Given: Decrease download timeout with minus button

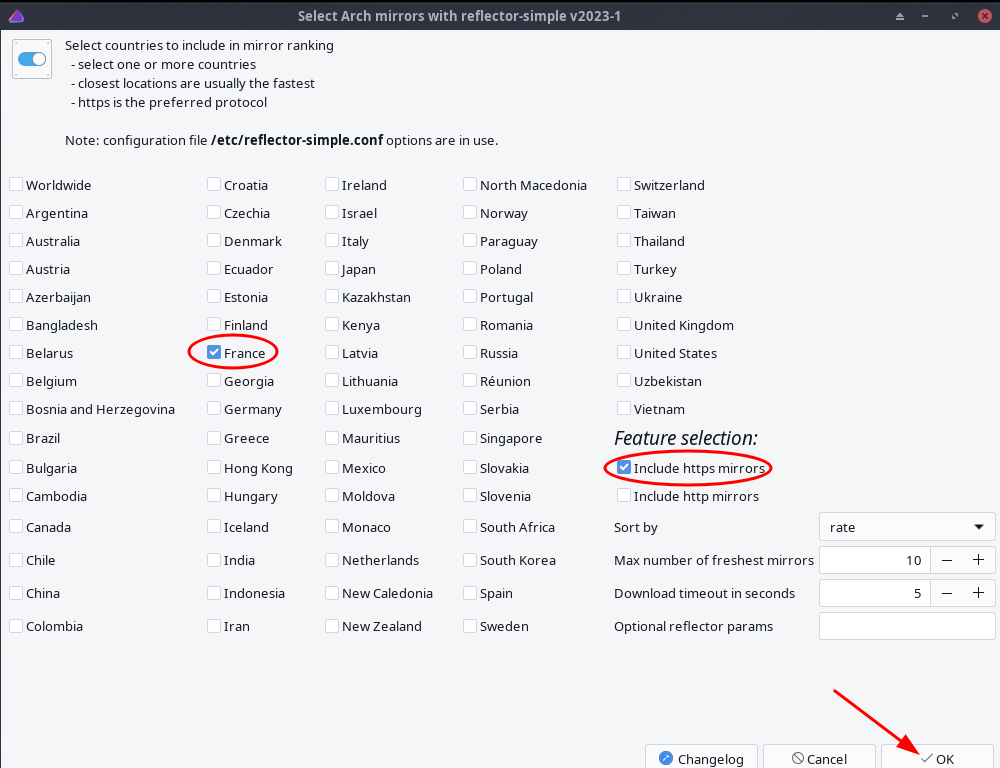Looking at the screenshot, I should 946,593.
